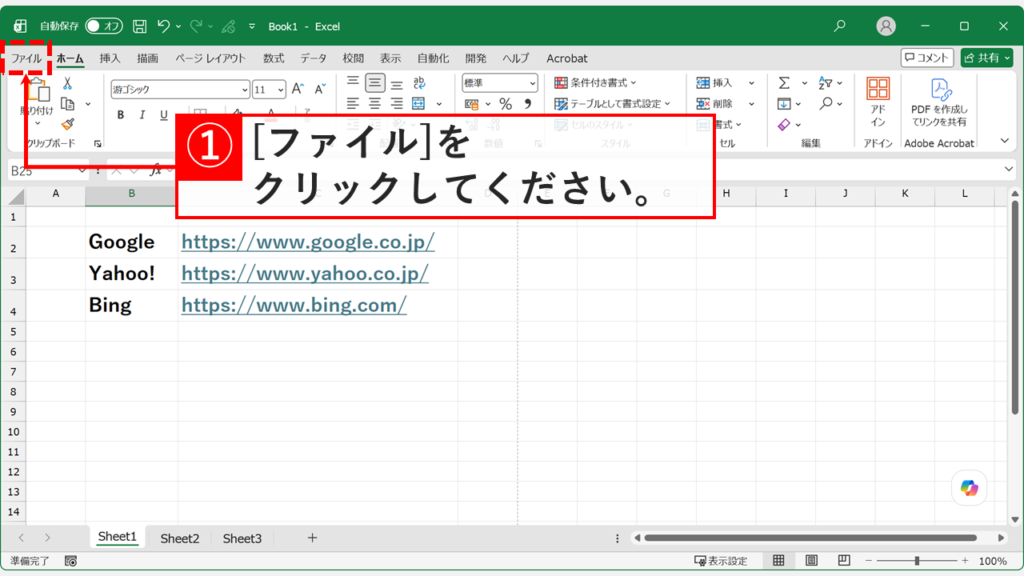This screenshot has width=1024, height=576.
Task: Click the AutoSum sigma icon
Action: [x=784, y=83]
